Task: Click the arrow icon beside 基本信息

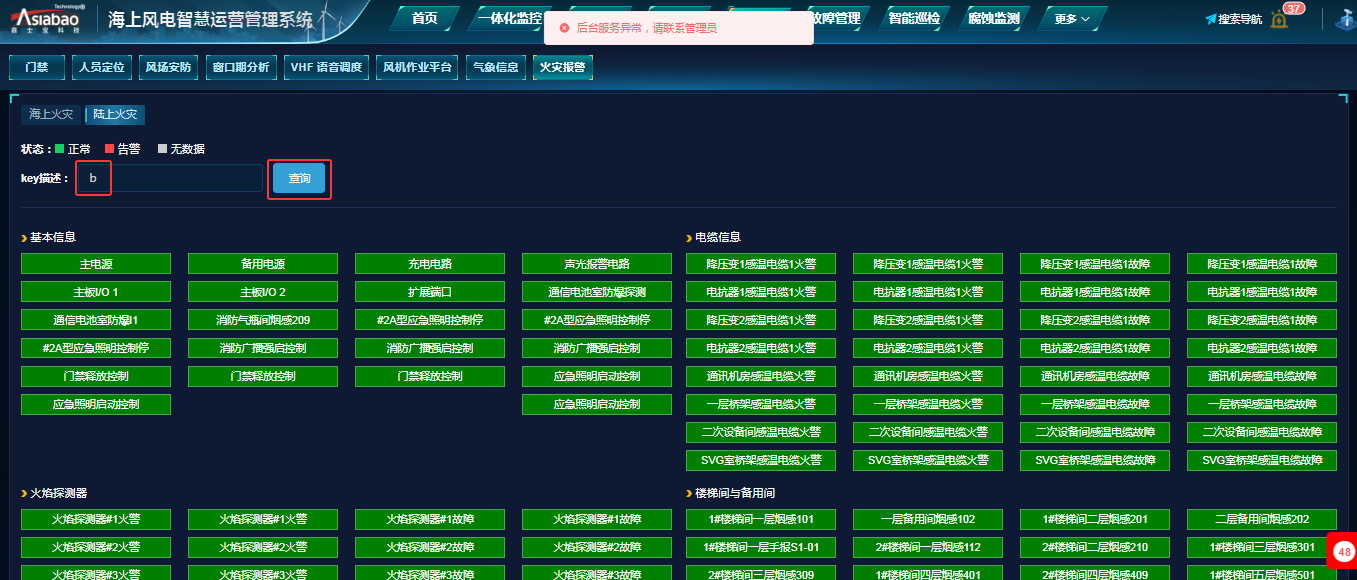Action: click(23, 238)
